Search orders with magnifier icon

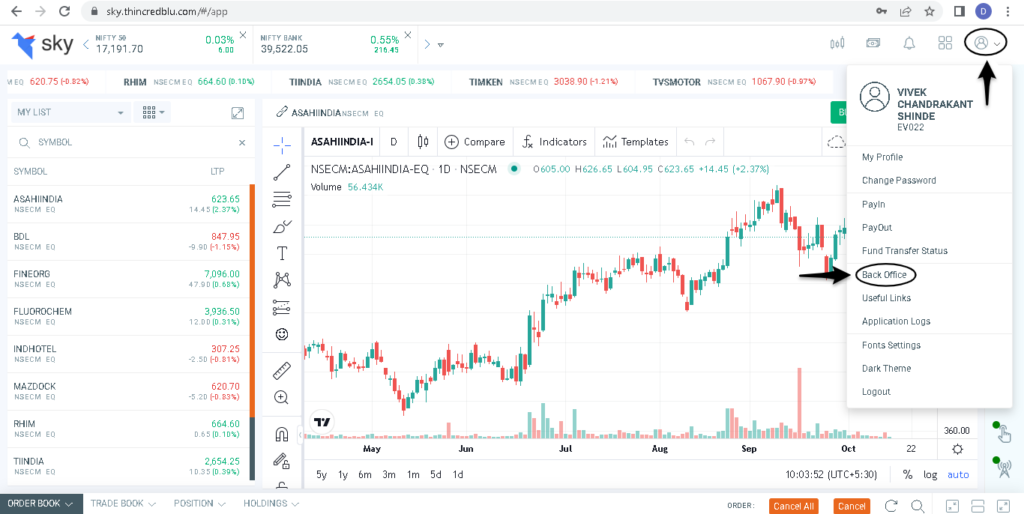(x=917, y=506)
